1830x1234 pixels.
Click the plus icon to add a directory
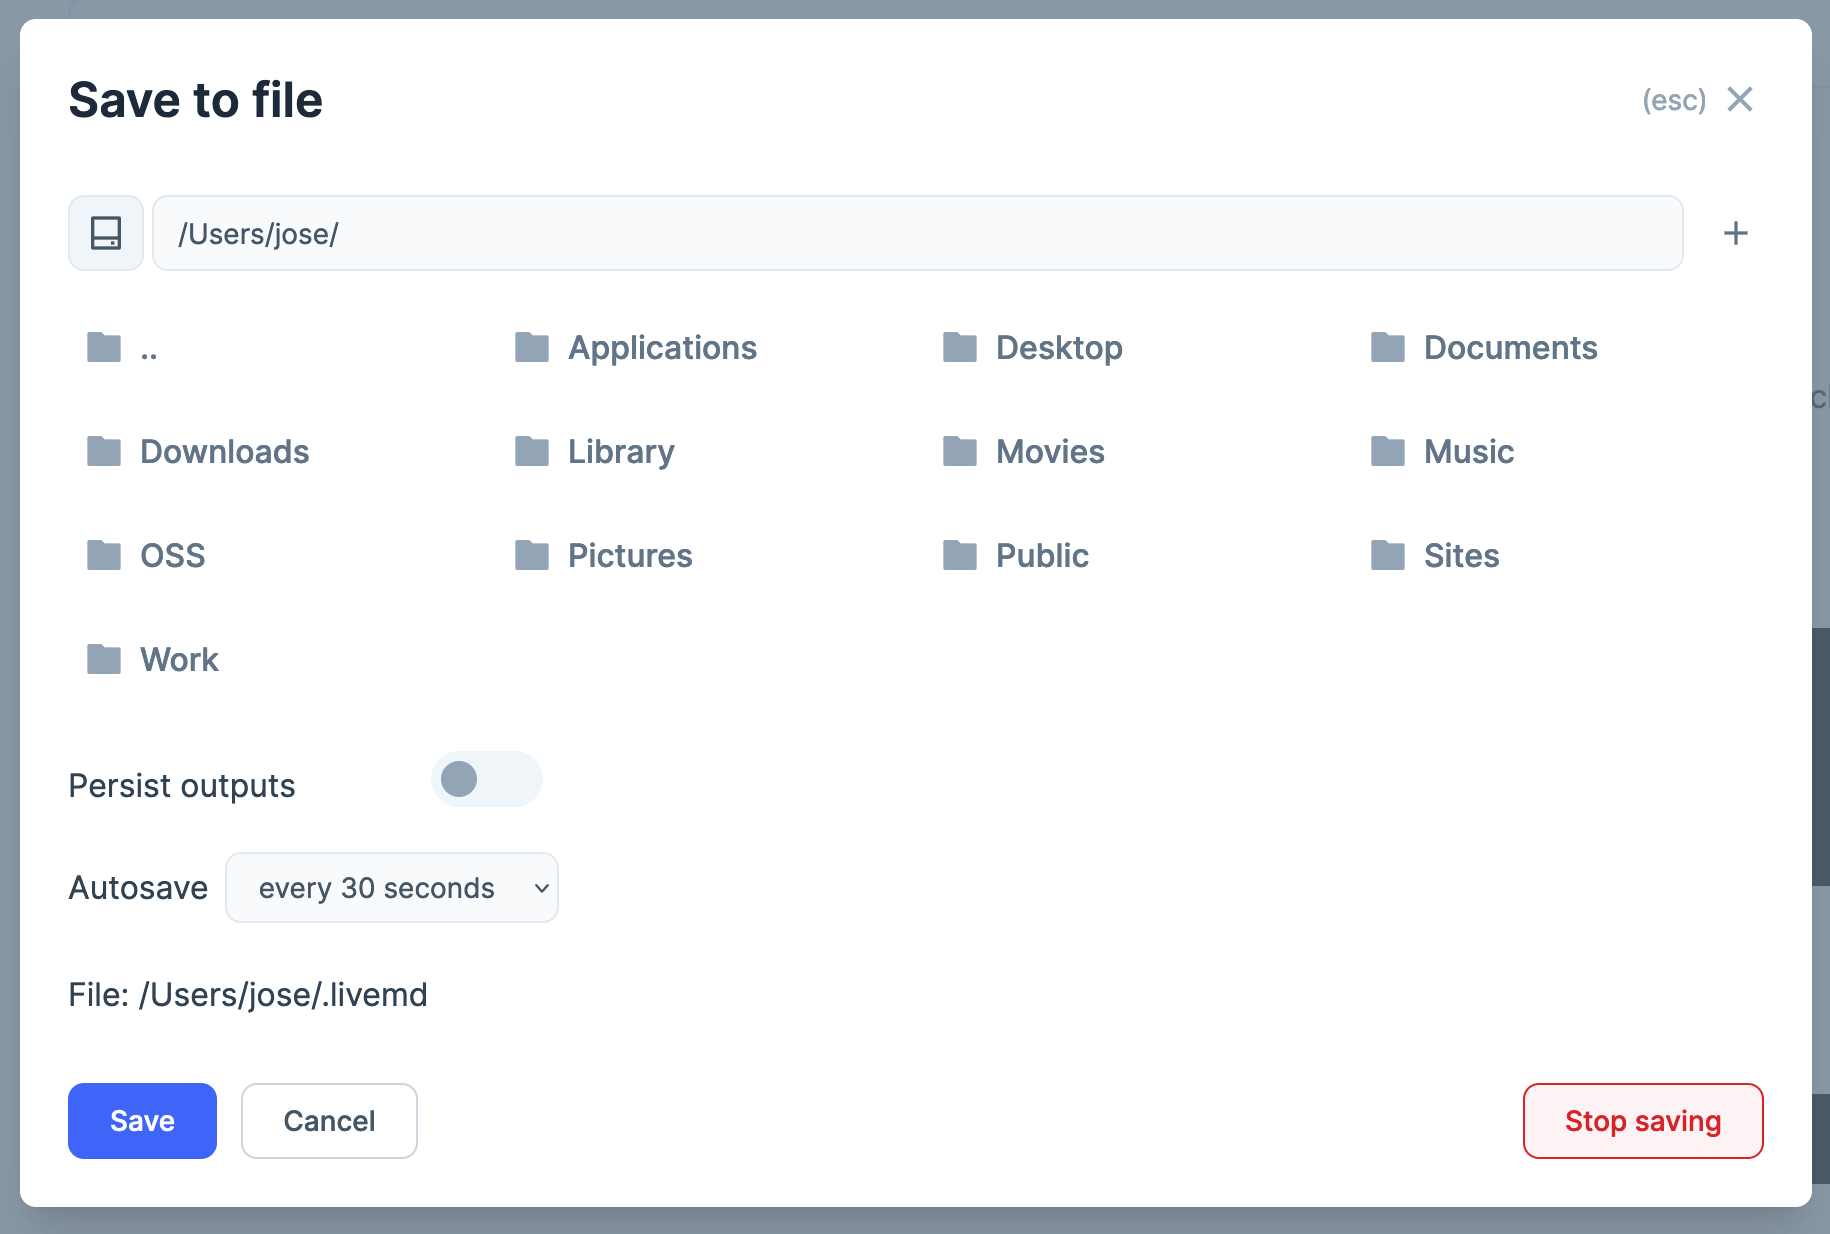pyautogui.click(x=1736, y=233)
